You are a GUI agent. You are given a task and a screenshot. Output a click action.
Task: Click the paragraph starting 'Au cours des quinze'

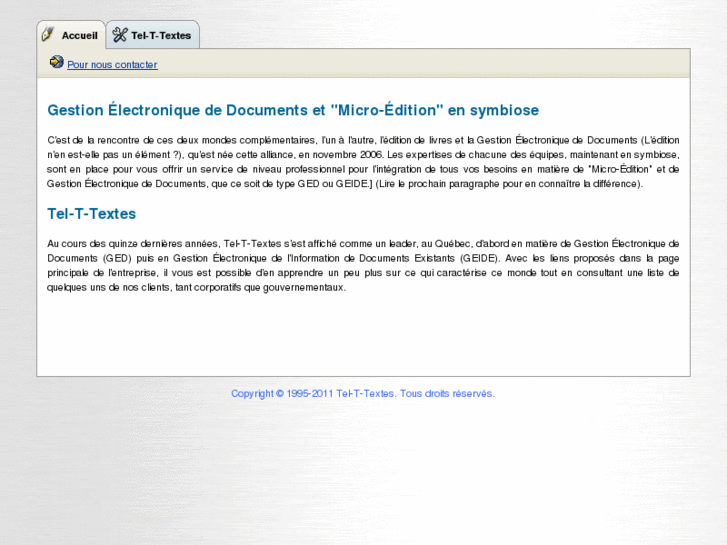[363, 265]
